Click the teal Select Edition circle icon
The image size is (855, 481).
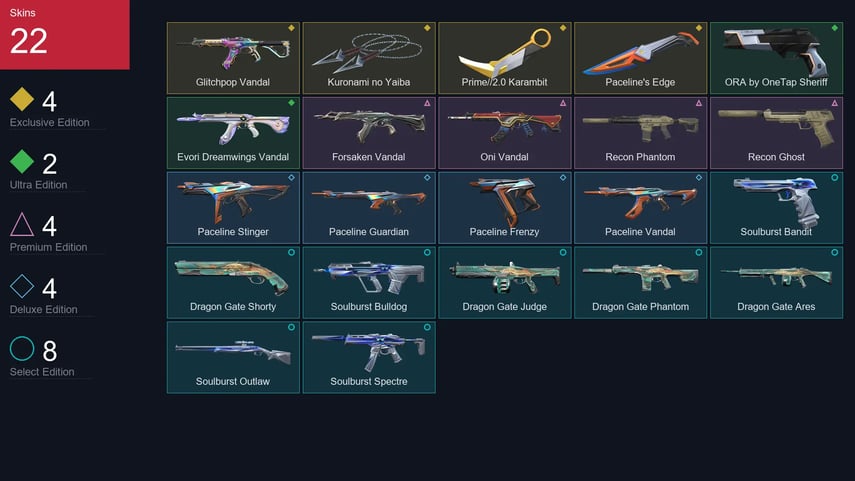click(22, 348)
